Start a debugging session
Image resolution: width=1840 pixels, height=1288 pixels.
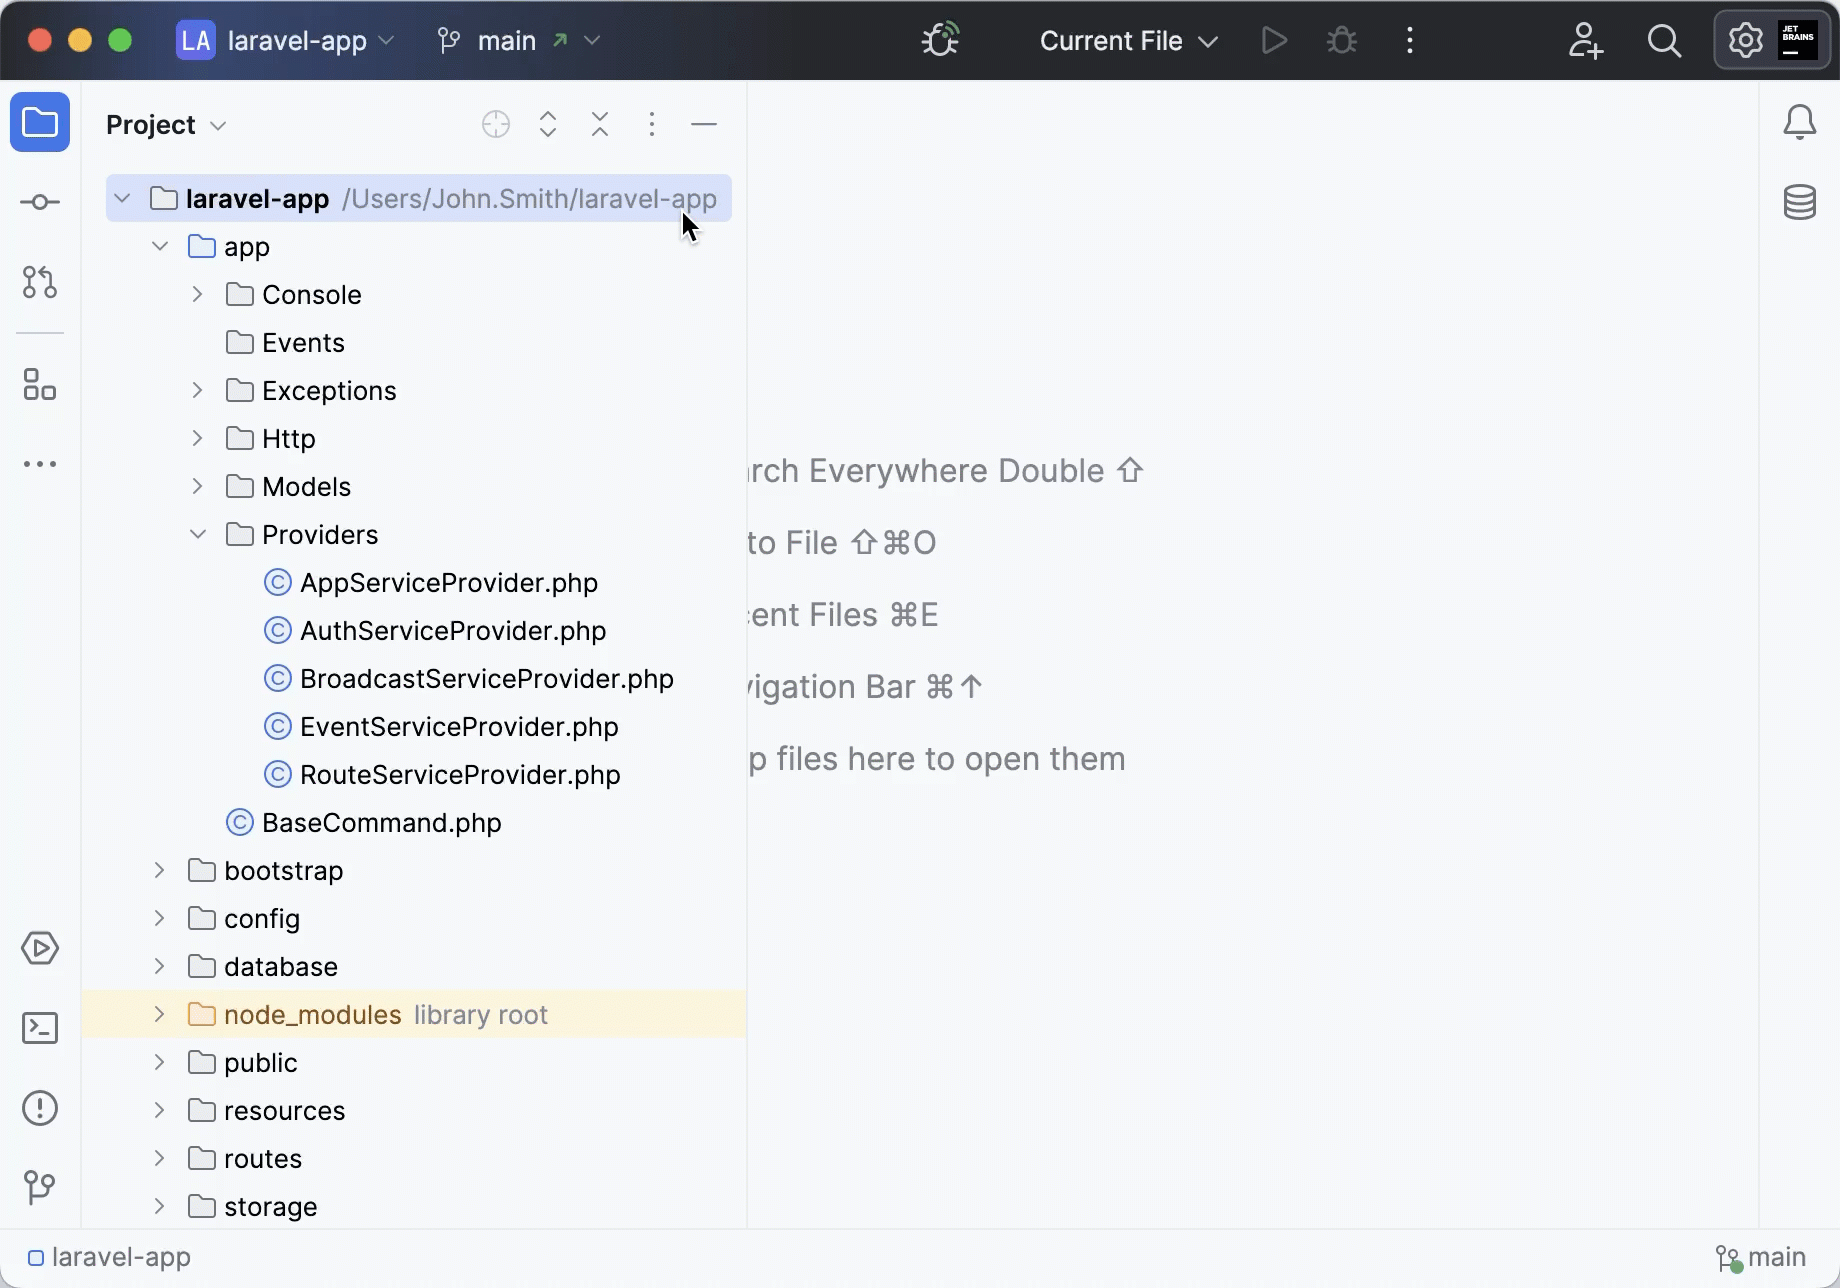pos(1340,40)
